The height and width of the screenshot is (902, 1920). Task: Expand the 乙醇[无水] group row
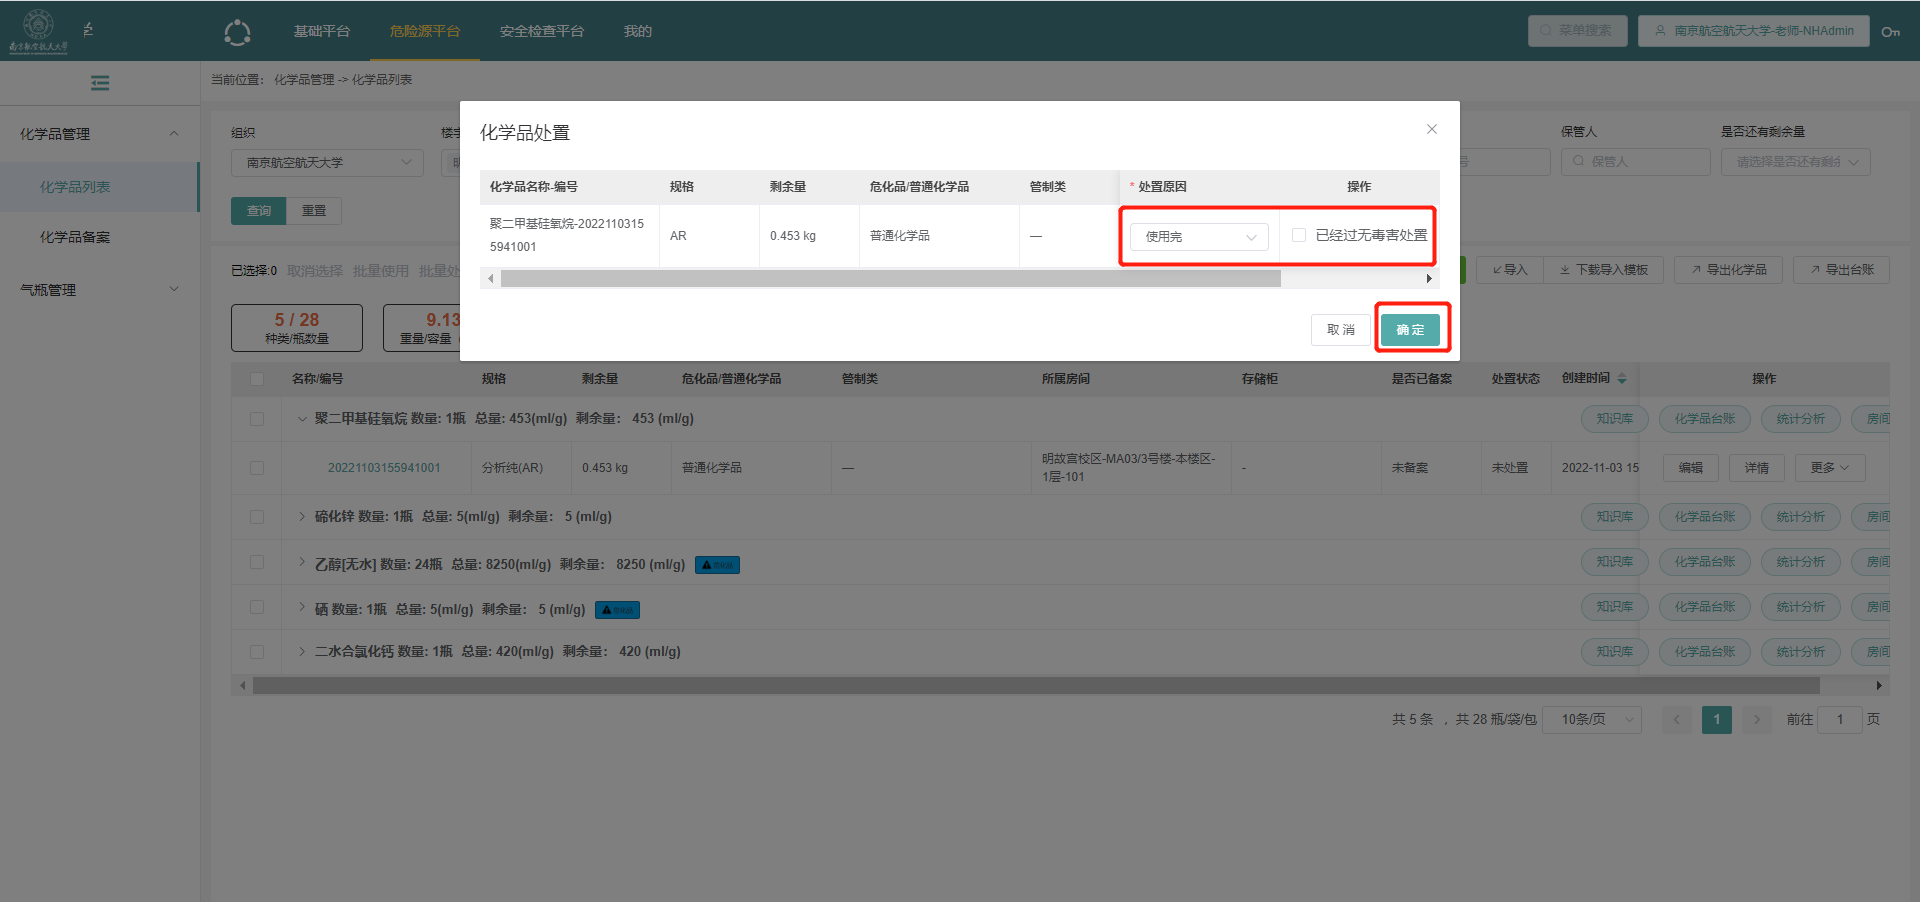pos(302,563)
